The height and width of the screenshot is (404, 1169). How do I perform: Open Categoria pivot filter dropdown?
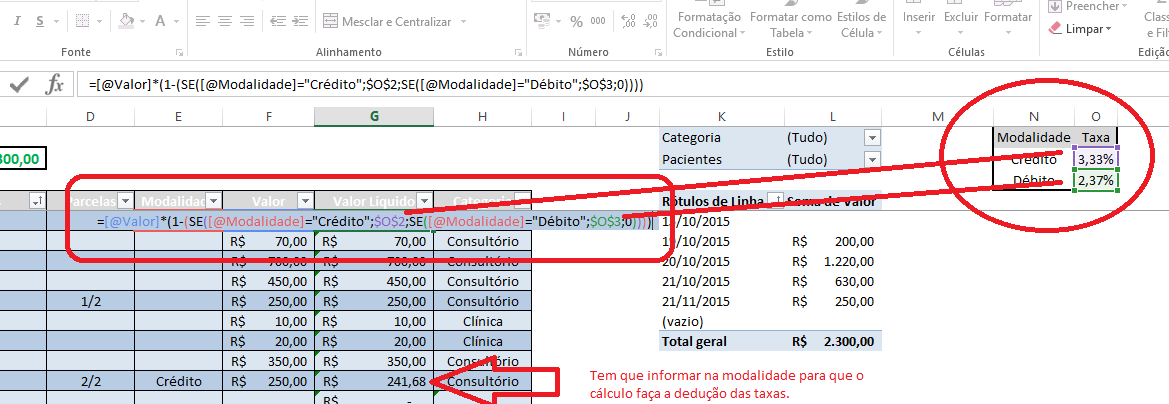click(873, 138)
